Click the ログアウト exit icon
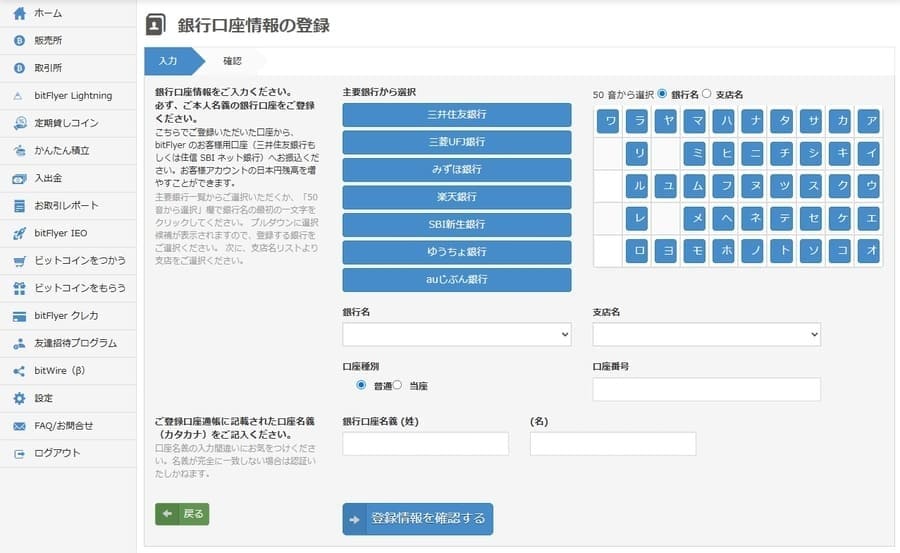900x553 pixels. pyautogui.click(x=20, y=454)
